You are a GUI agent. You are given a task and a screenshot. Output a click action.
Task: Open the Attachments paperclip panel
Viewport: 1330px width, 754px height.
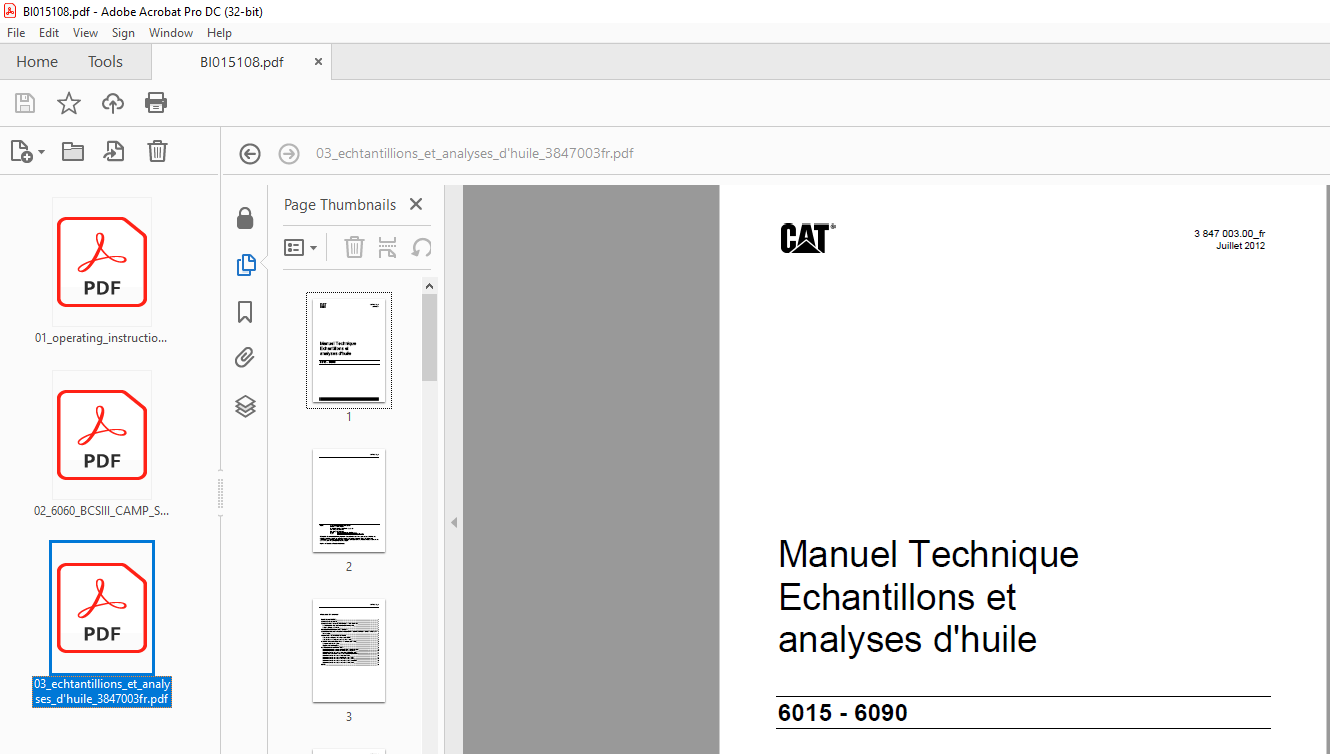coord(245,358)
